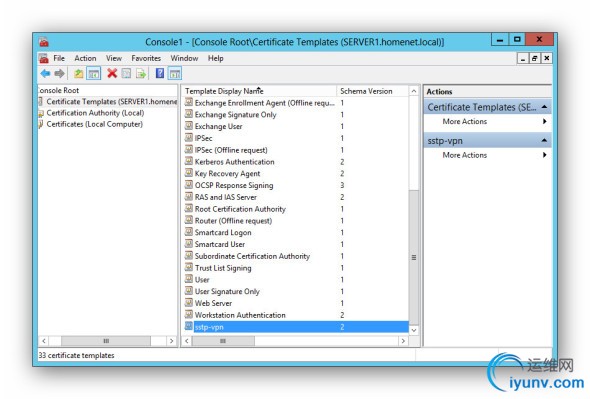Open the View menu

pyautogui.click(x=114, y=58)
